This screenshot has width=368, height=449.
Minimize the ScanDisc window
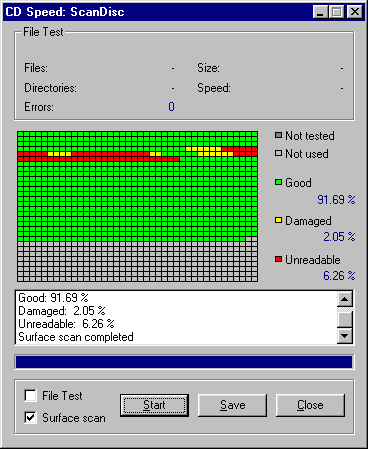tap(321, 12)
